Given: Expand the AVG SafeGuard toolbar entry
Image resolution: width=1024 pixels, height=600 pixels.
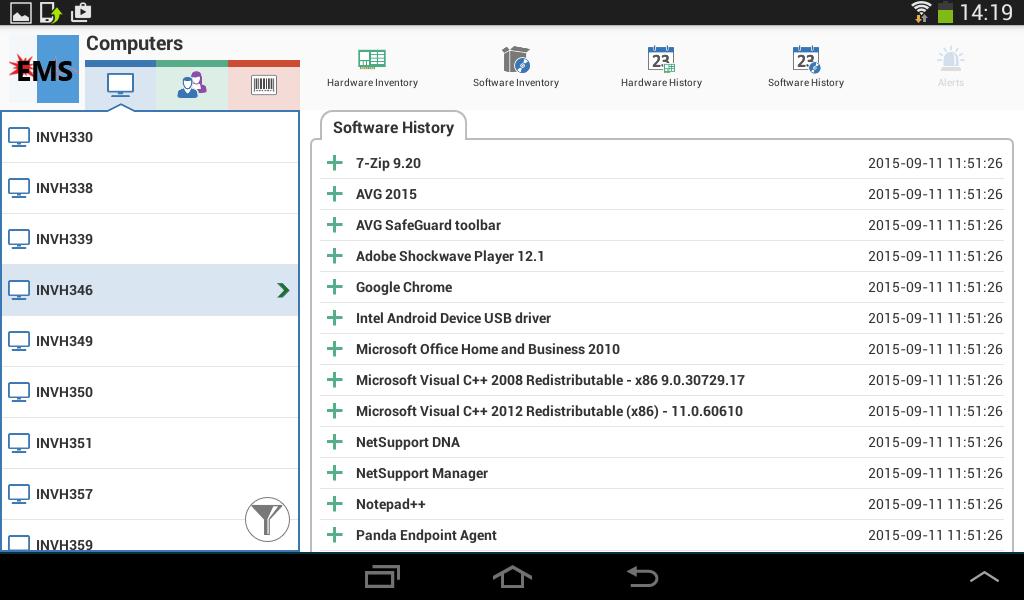Looking at the screenshot, I should click(334, 225).
